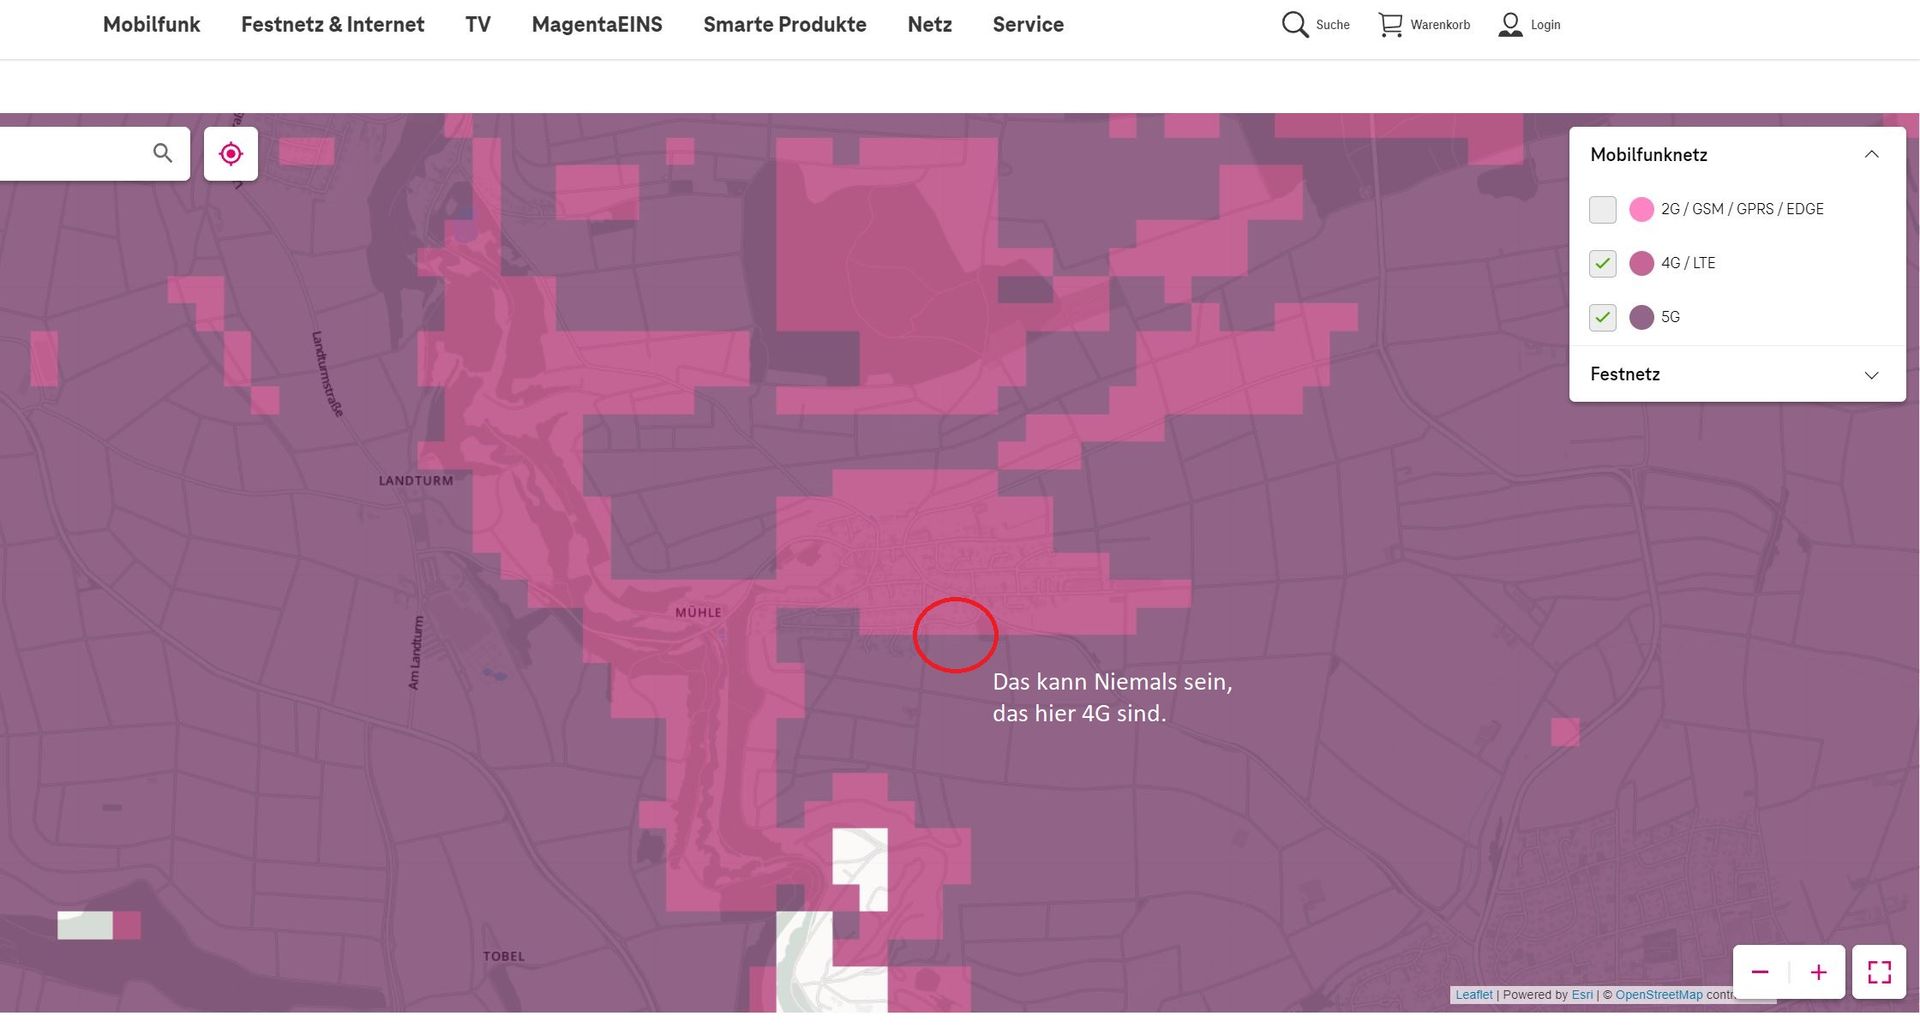Open the Service menu
The width and height of the screenshot is (1920, 1028).
point(1028,24)
